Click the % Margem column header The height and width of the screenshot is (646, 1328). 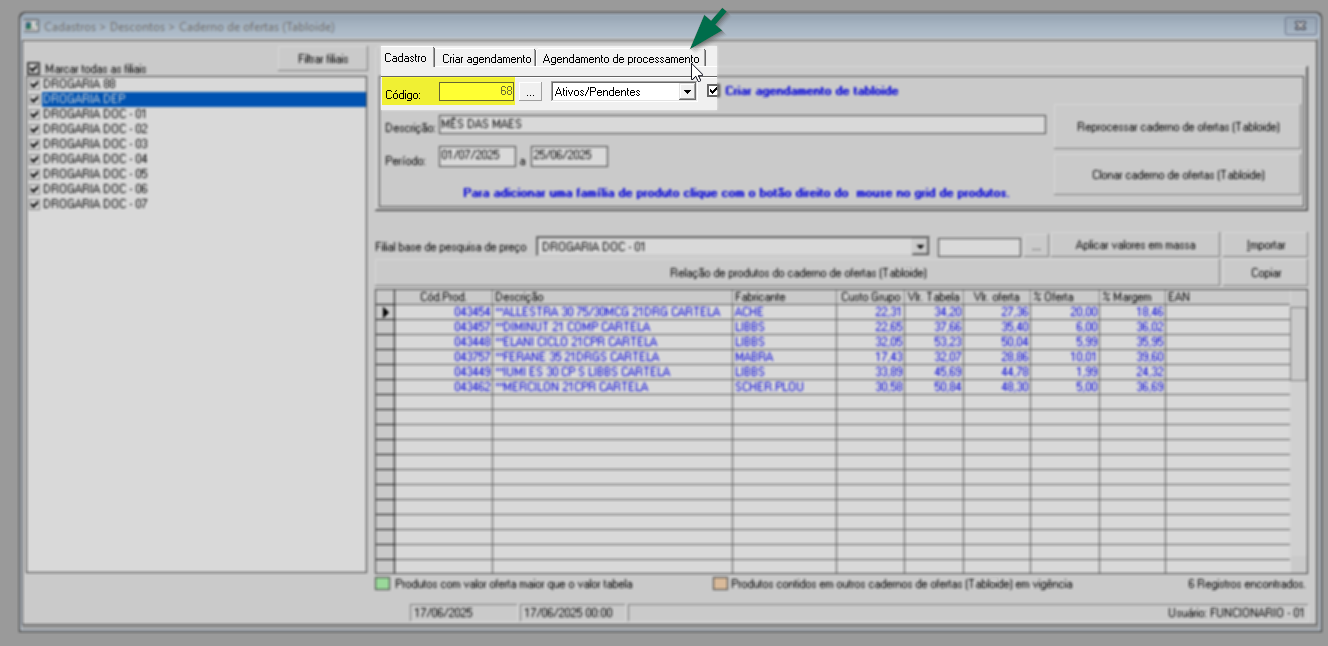(x=1133, y=297)
